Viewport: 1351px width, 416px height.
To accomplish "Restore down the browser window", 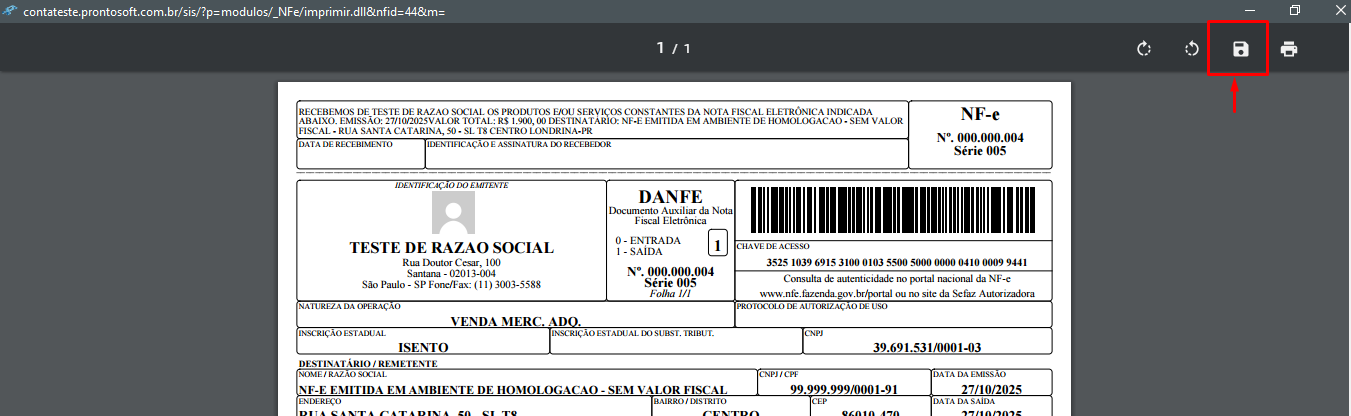I will coord(1294,11).
